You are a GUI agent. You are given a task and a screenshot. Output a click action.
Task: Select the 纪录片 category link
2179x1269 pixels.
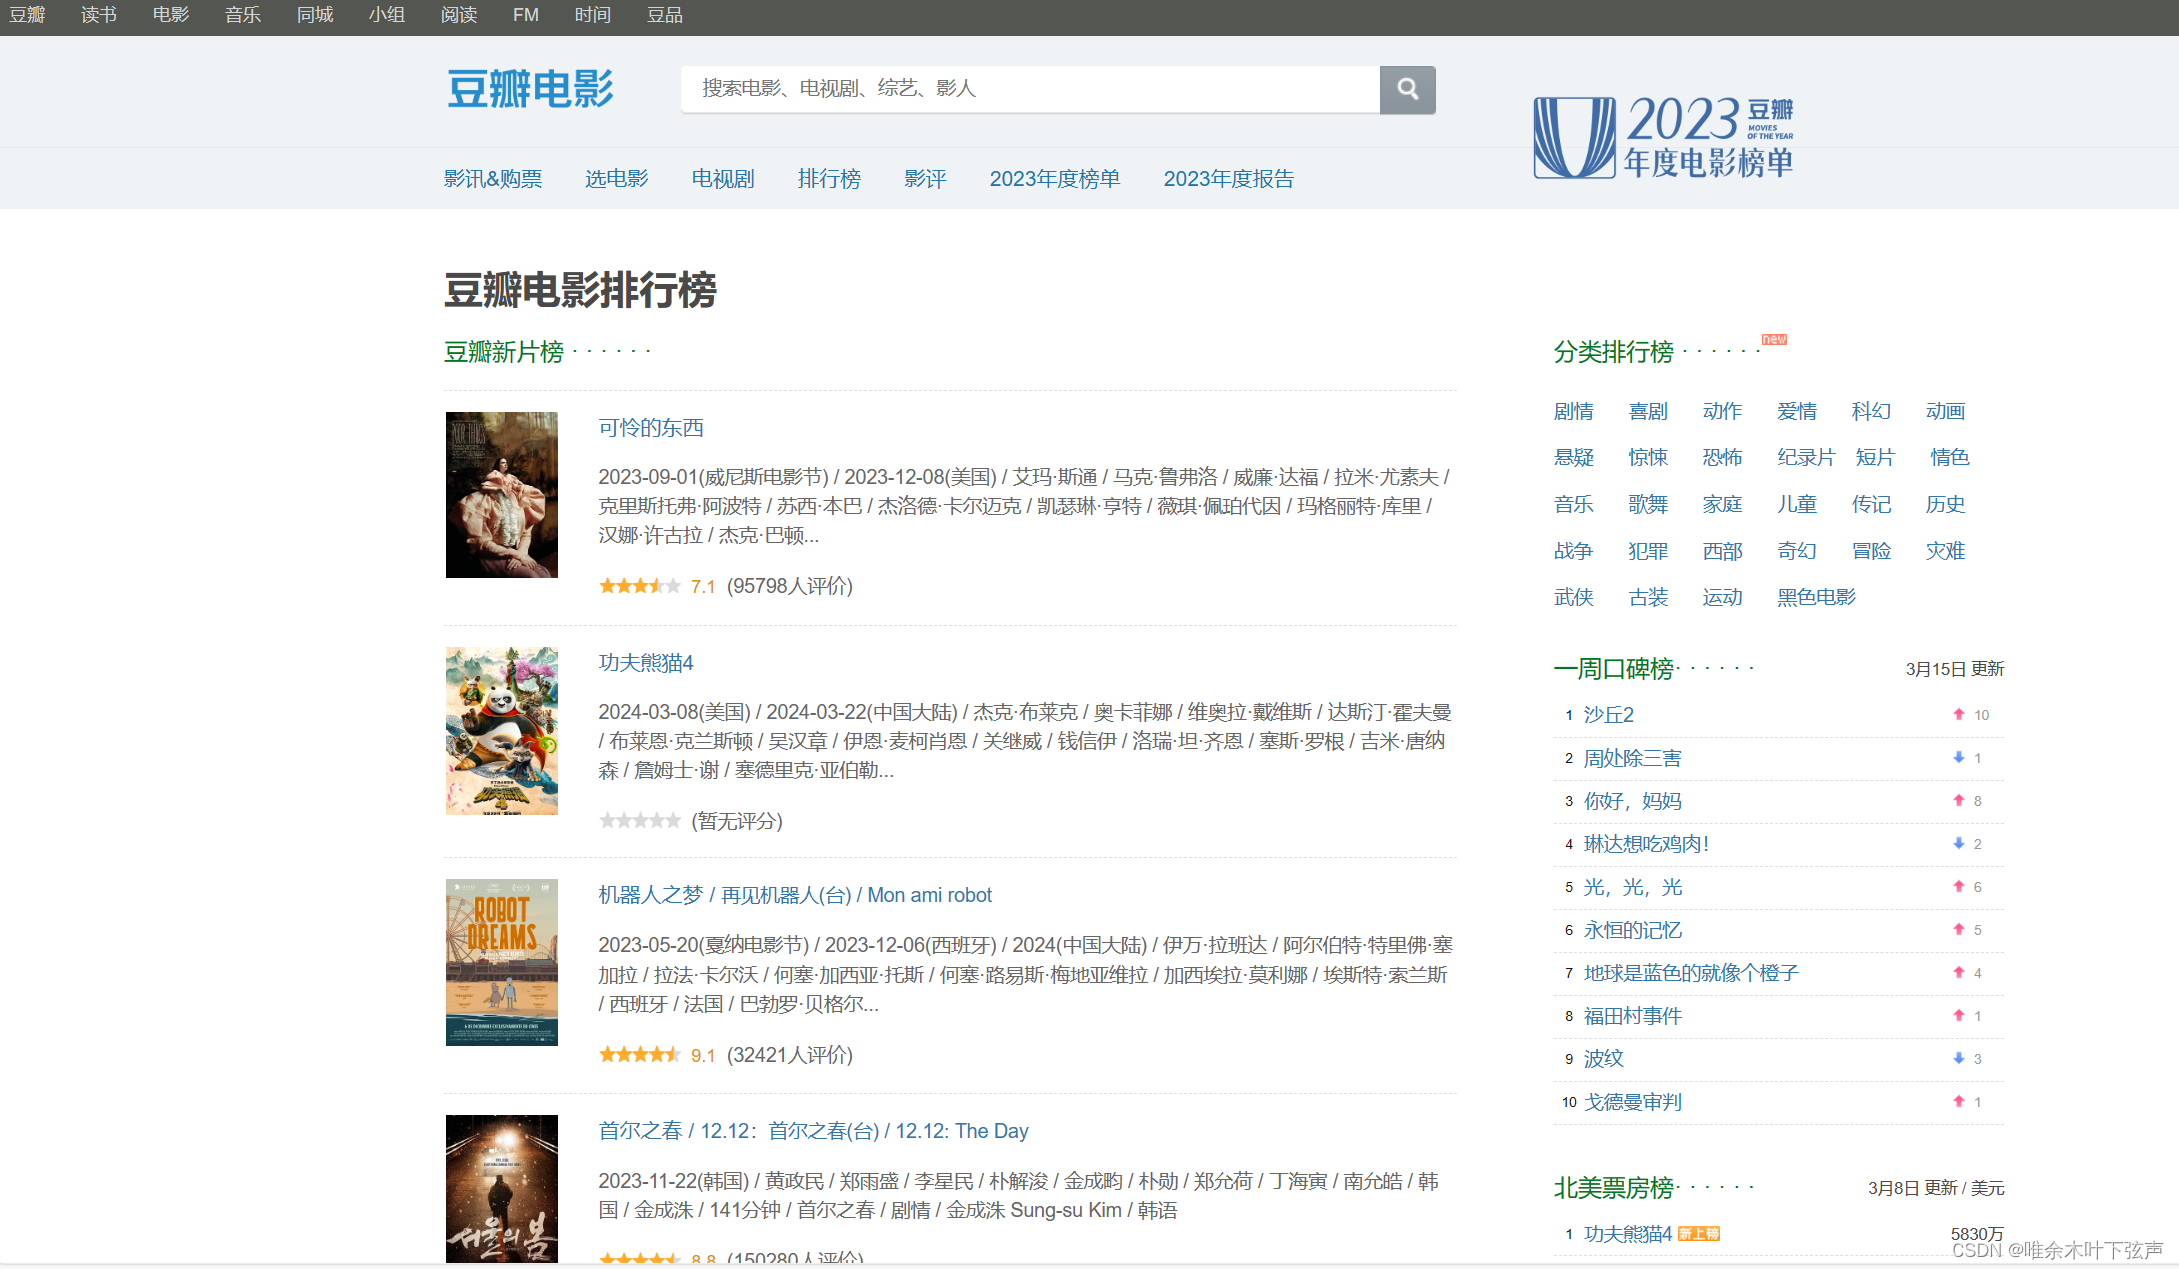(x=1805, y=457)
